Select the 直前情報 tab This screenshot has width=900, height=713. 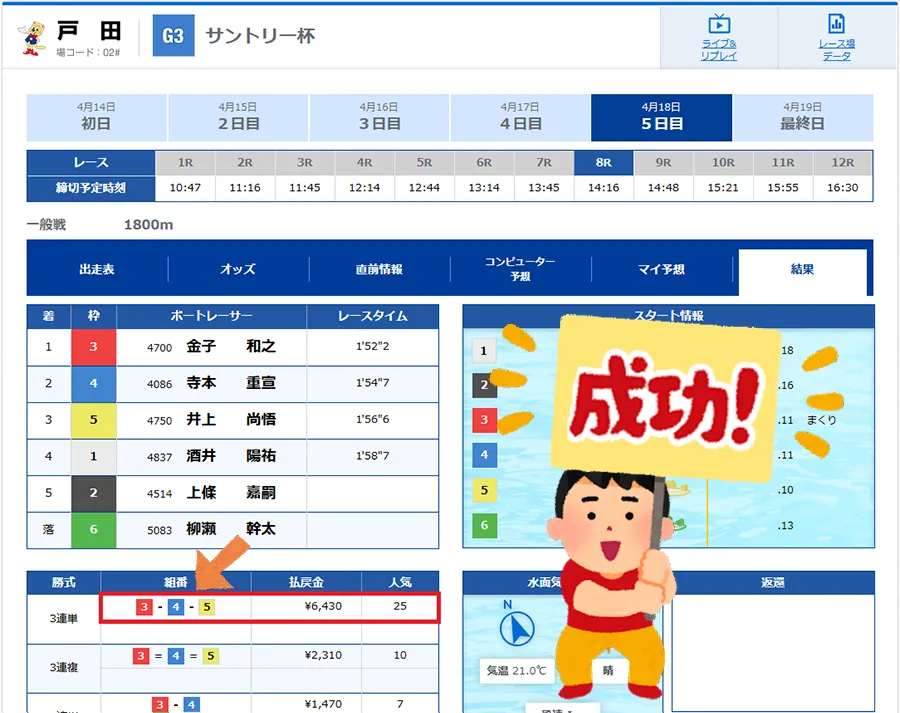coord(379,269)
